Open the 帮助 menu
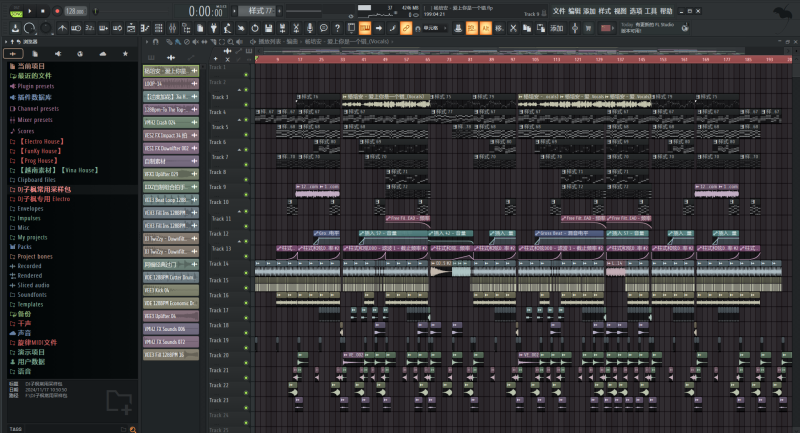 pyautogui.click(x=666, y=11)
